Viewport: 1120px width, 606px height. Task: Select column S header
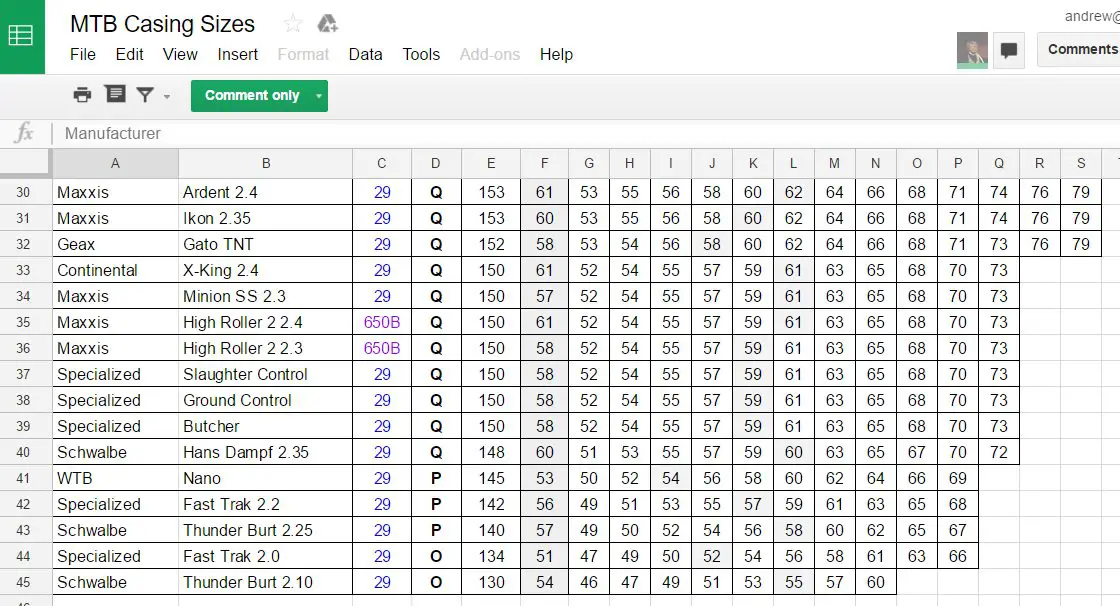pos(1081,164)
